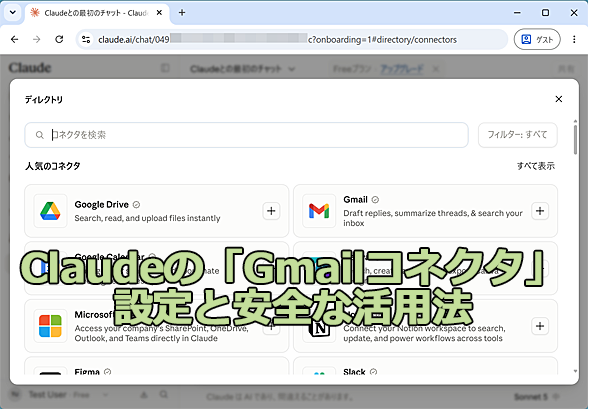Add the Google Drive connector
589x410 pixels.
coord(271,211)
